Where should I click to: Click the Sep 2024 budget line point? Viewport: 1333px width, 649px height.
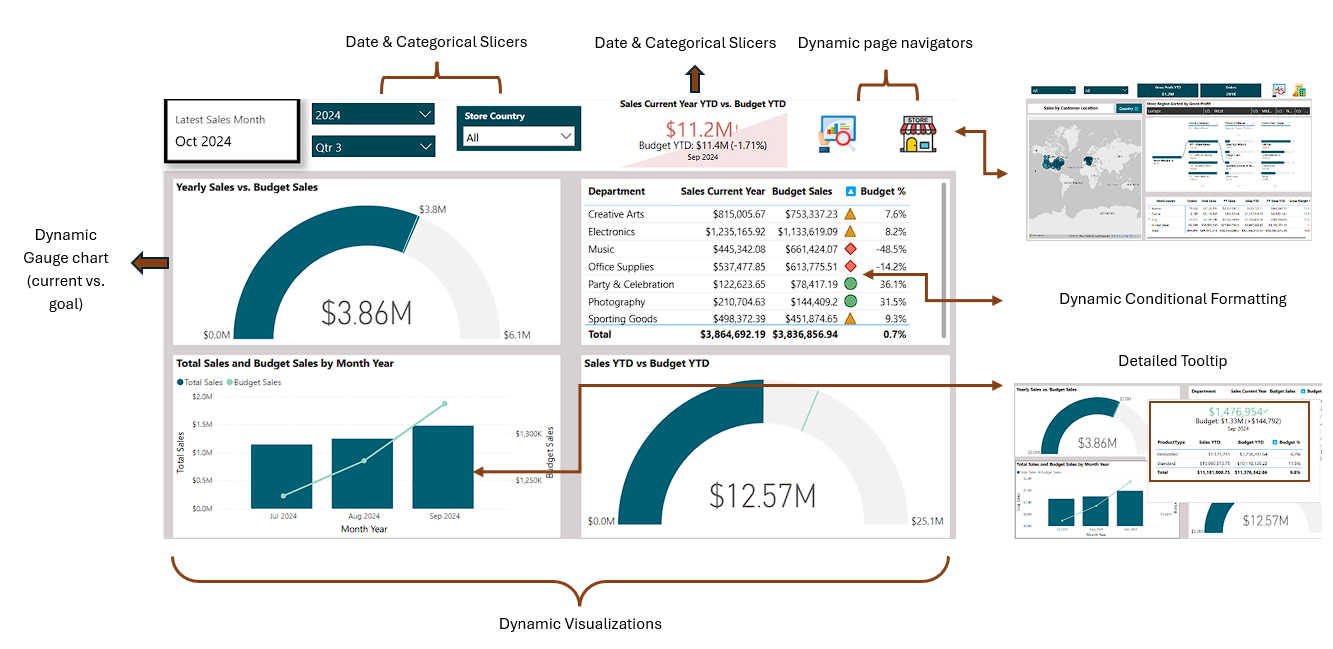click(444, 404)
